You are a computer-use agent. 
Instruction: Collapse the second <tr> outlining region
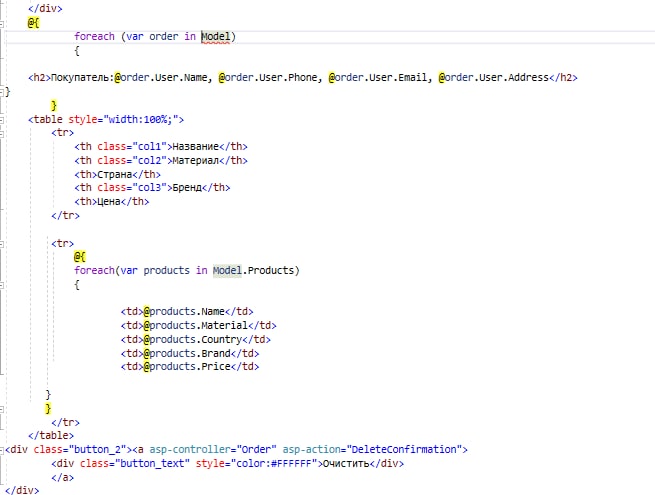click(2, 244)
